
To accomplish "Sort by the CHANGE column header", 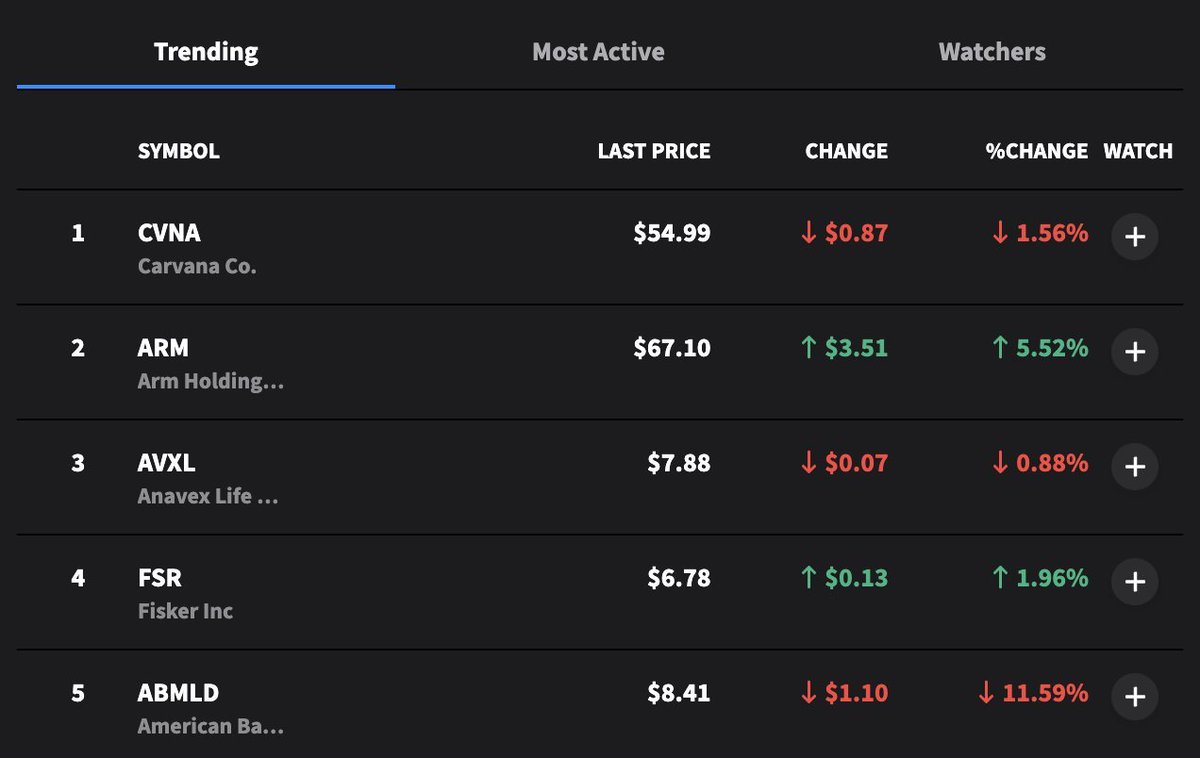I will (846, 151).
